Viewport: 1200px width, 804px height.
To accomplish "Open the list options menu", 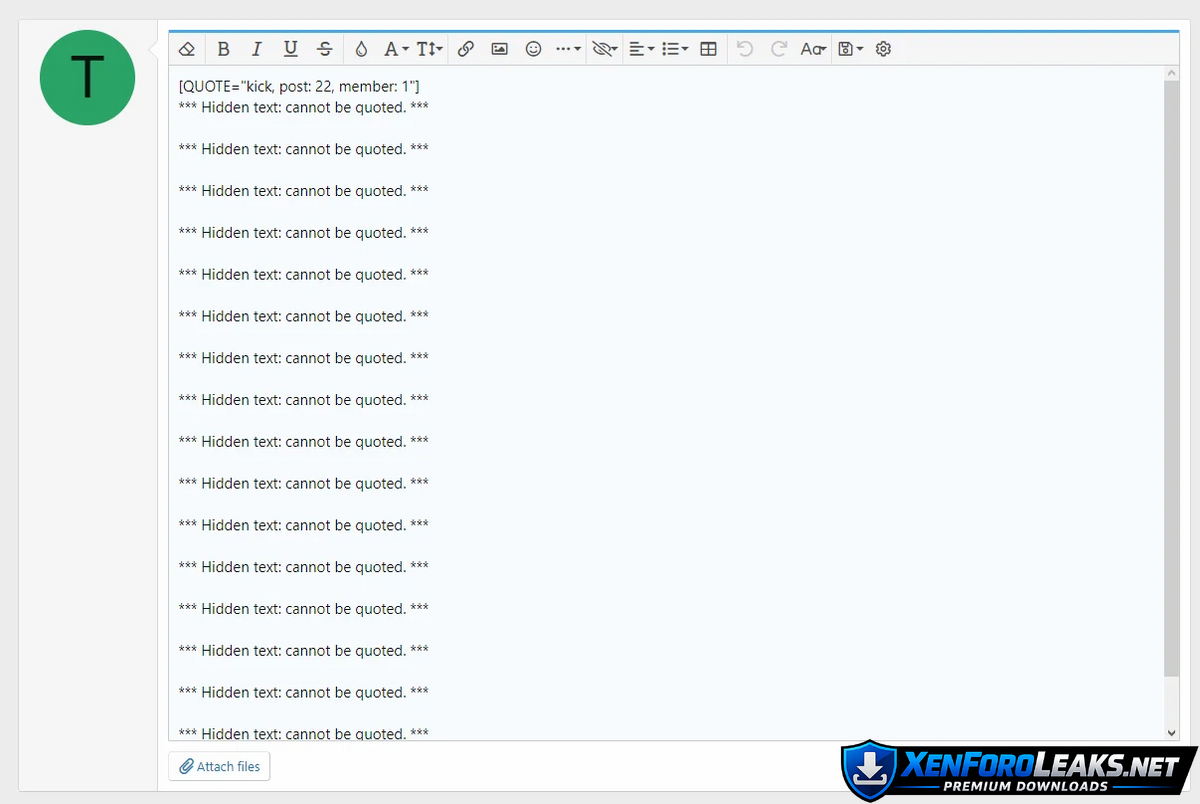I will coord(675,49).
